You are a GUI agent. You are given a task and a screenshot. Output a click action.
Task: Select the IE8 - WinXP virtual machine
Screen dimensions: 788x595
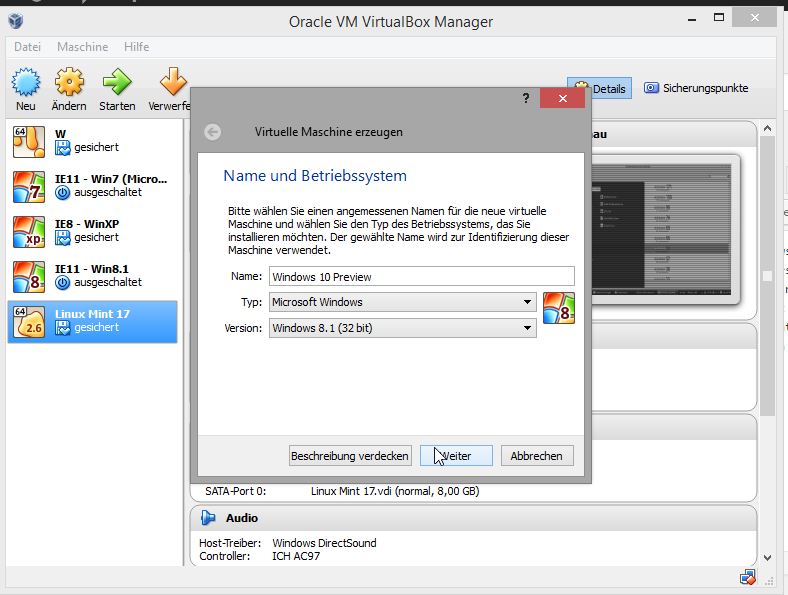[x=92, y=231]
